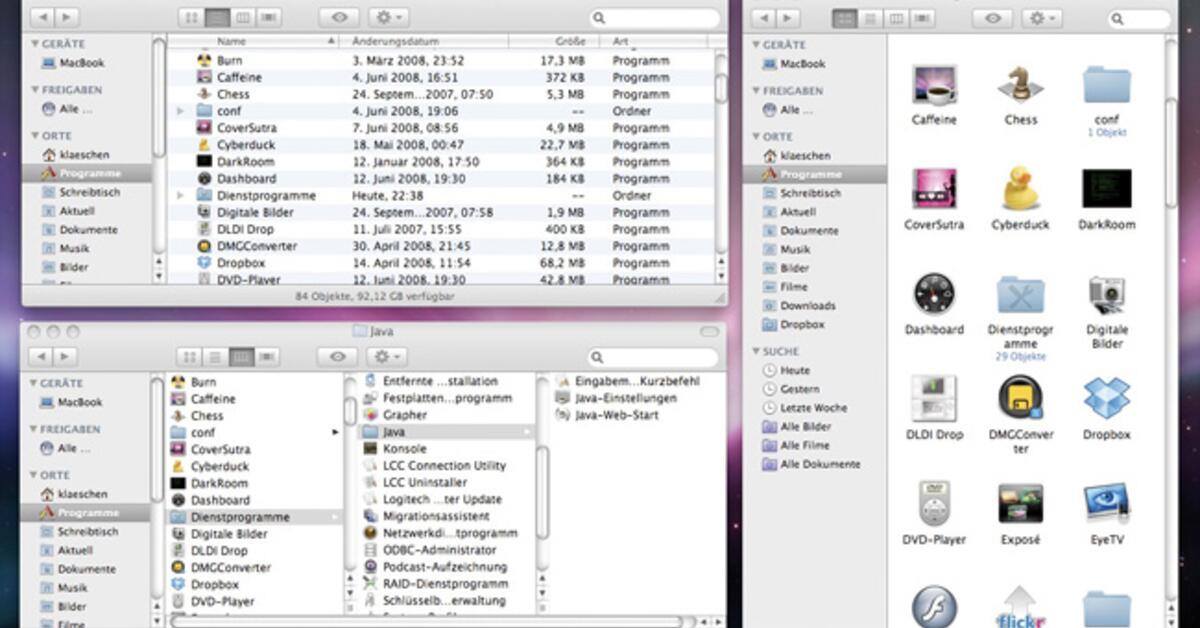Toggle Quick Look with the eye button
Screen dimensions: 1200x628
point(340,17)
